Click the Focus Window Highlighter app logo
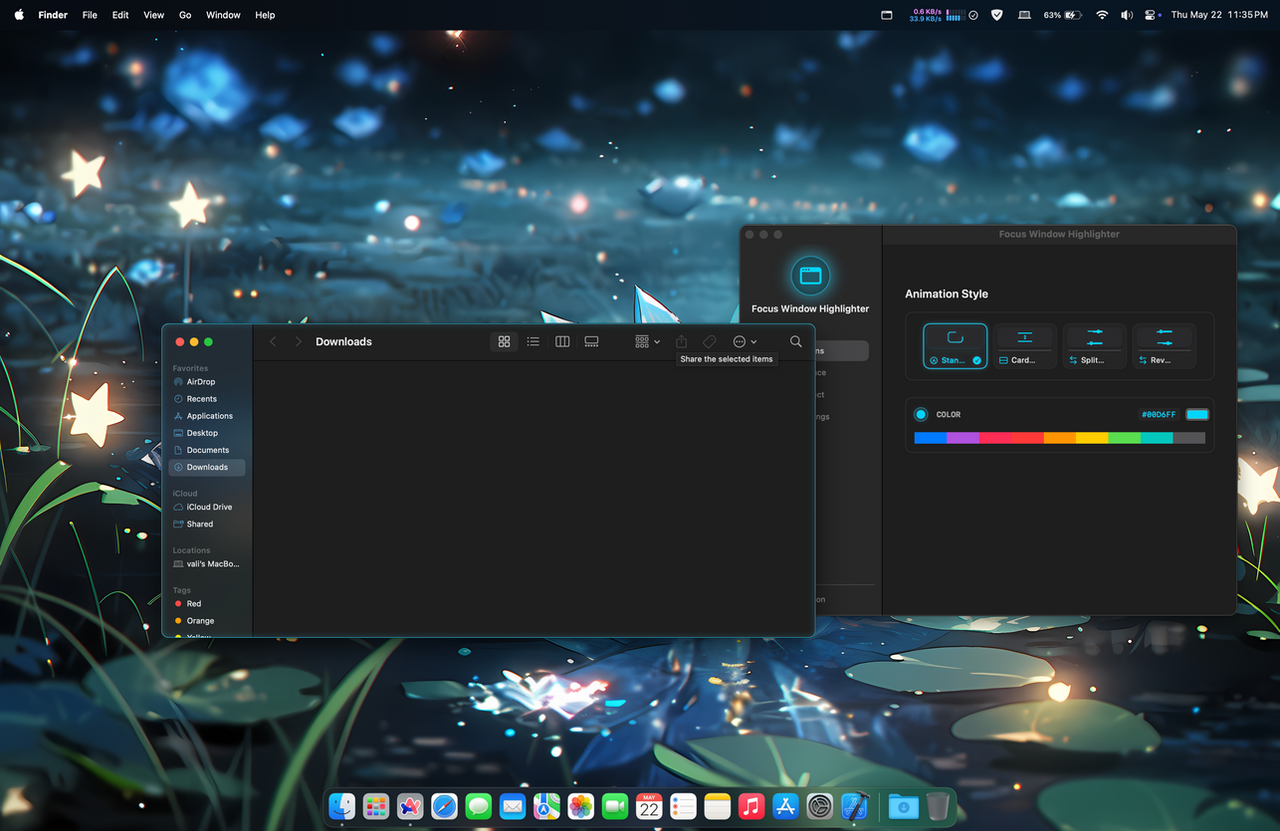The height and width of the screenshot is (831, 1280). (810, 275)
